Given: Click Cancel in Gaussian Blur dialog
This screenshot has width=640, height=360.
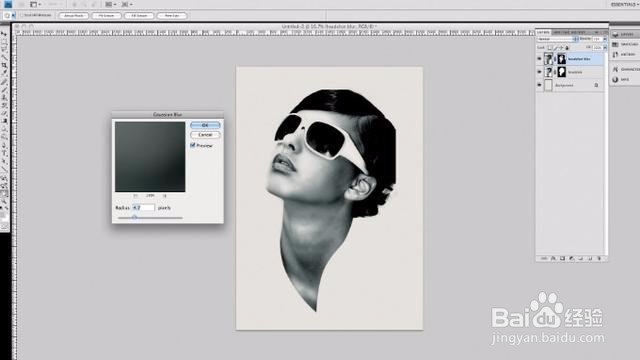Looking at the screenshot, I should point(205,135).
